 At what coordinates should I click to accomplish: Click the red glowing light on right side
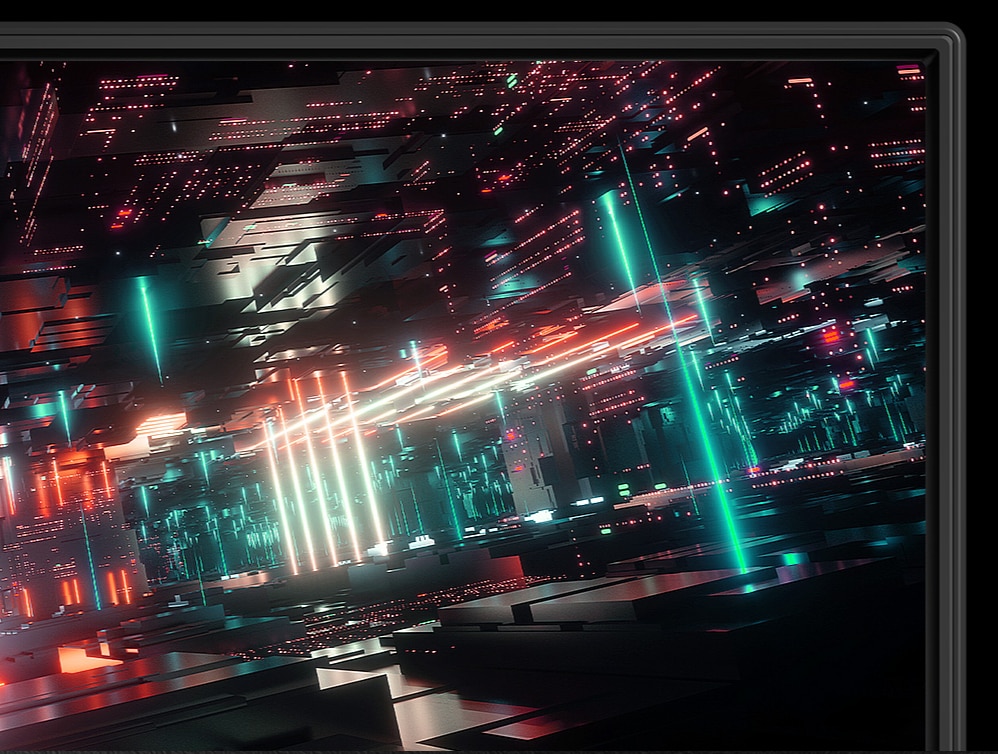830,336
